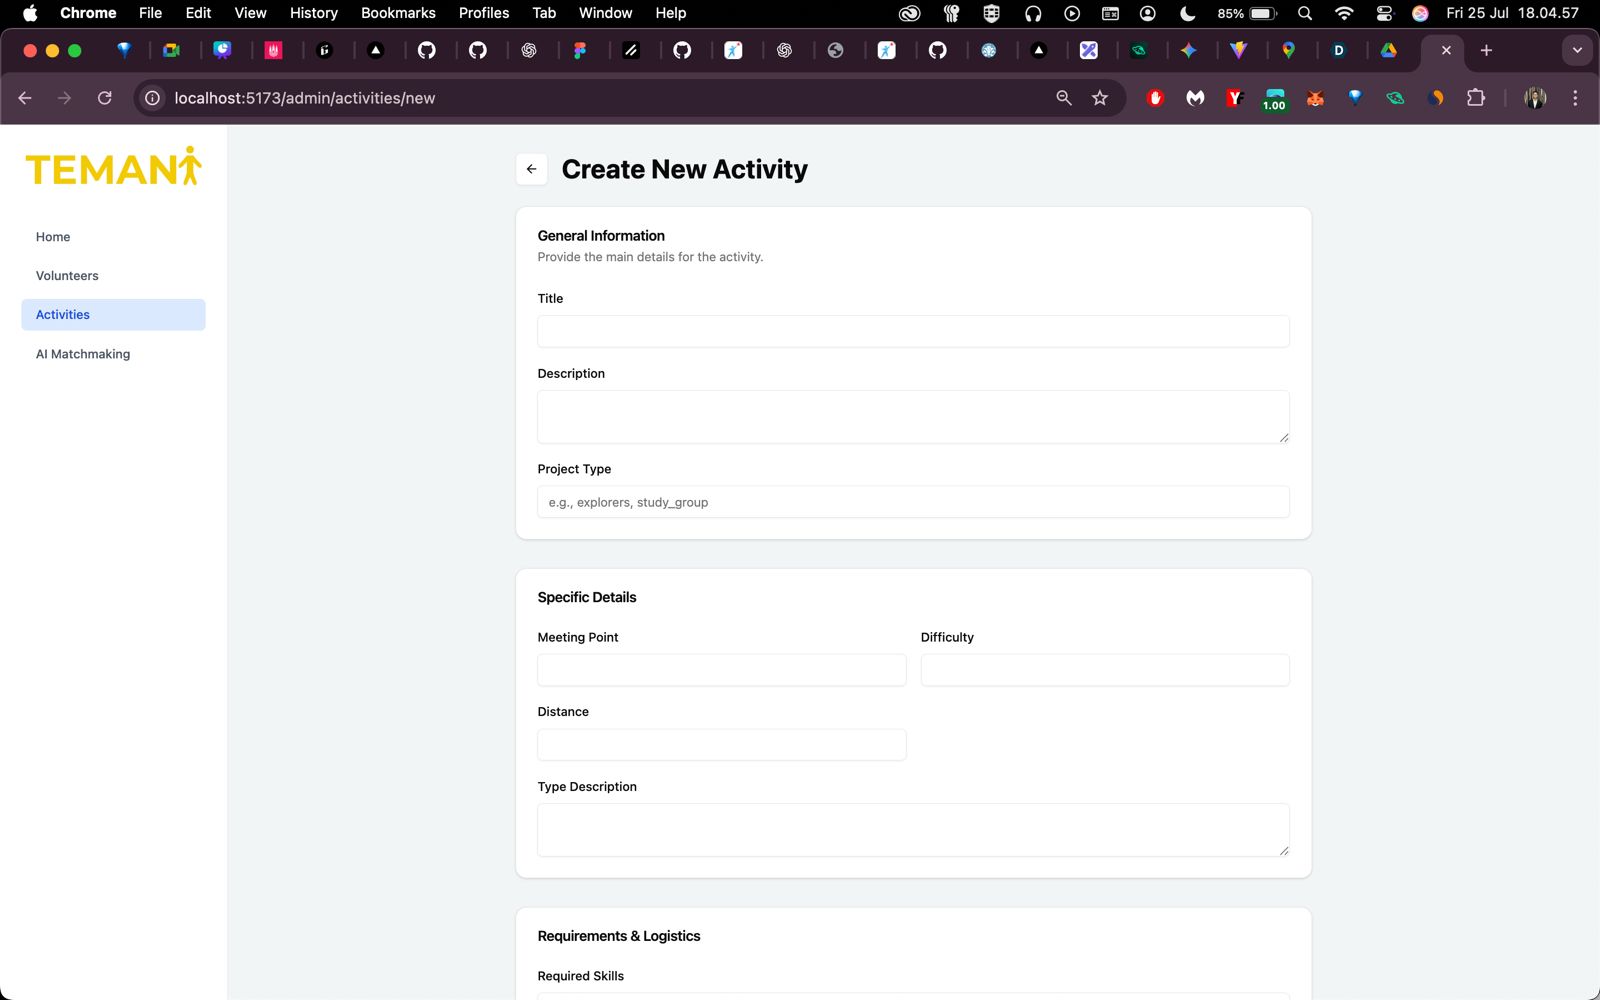Open the Malwarebytes extension icon
This screenshot has height=1000, width=1600.
pyautogui.click(x=1195, y=98)
